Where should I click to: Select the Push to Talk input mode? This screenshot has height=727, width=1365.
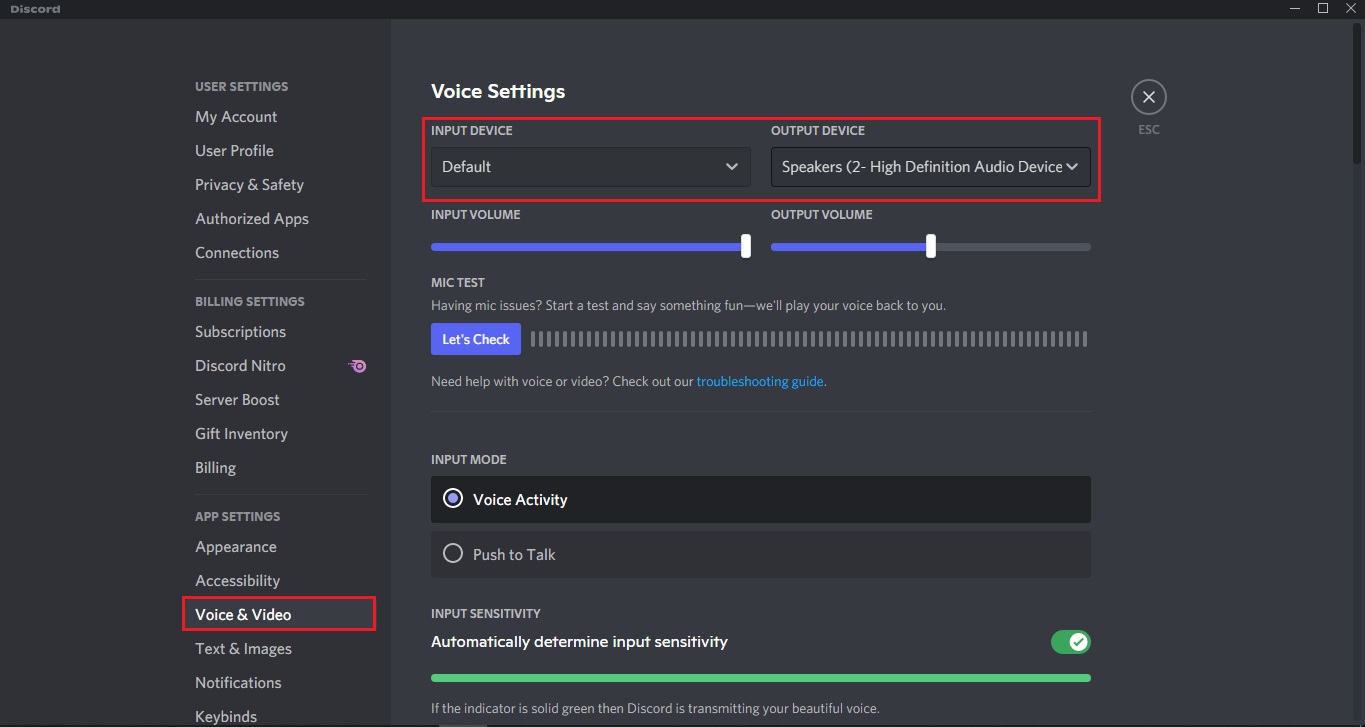(761, 554)
